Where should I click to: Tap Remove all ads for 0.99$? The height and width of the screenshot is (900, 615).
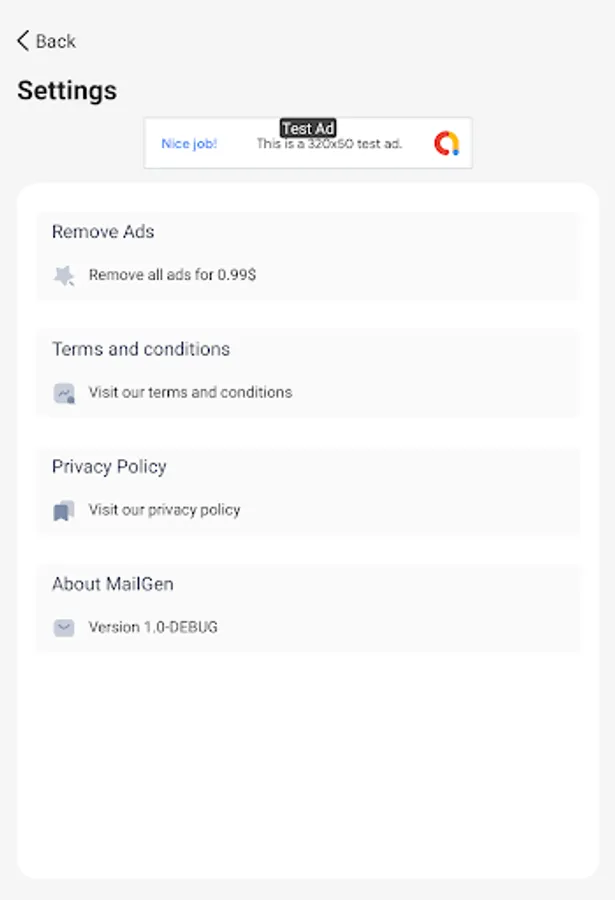[172, 275]
